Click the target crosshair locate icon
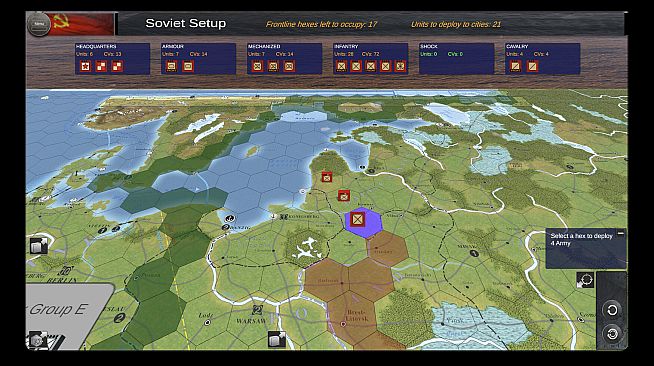This screenshot has width=654, height=366. click(x=585, y=280)
